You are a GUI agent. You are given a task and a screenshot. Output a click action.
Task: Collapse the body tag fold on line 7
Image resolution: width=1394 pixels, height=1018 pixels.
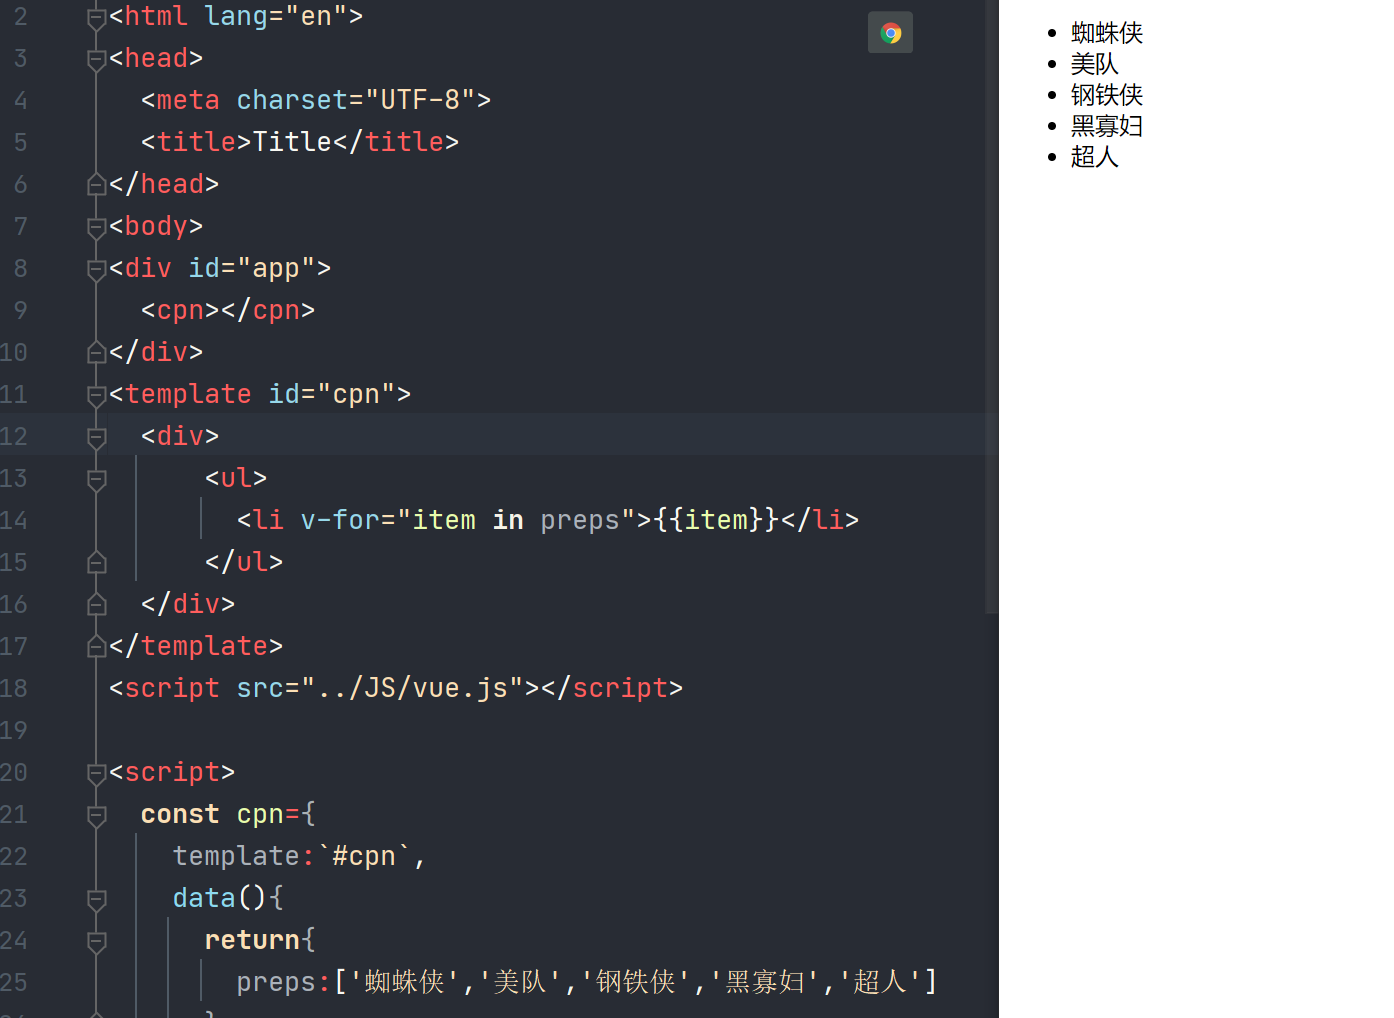point(97,228)
